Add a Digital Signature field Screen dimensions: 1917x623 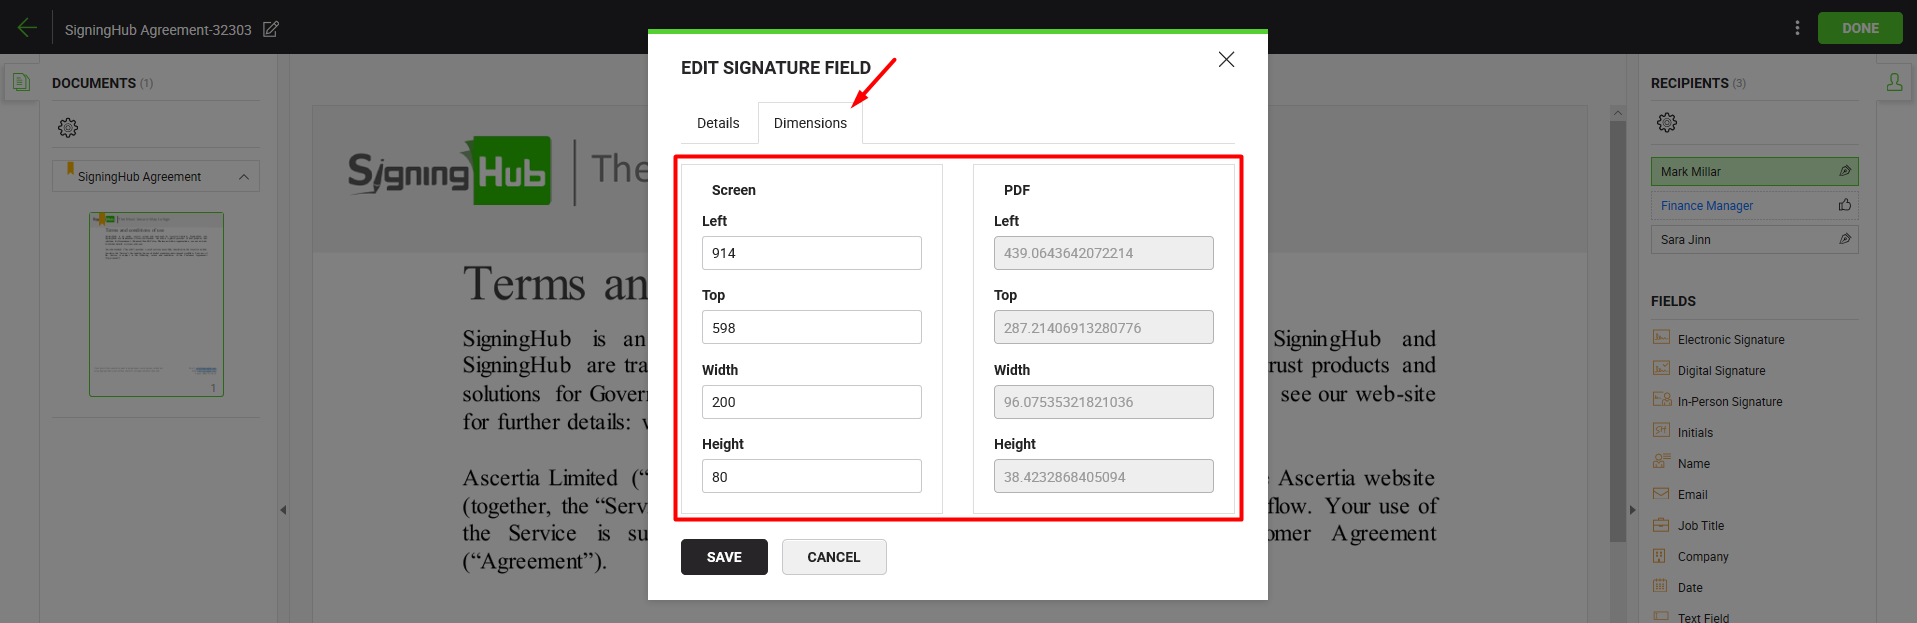1721,370
